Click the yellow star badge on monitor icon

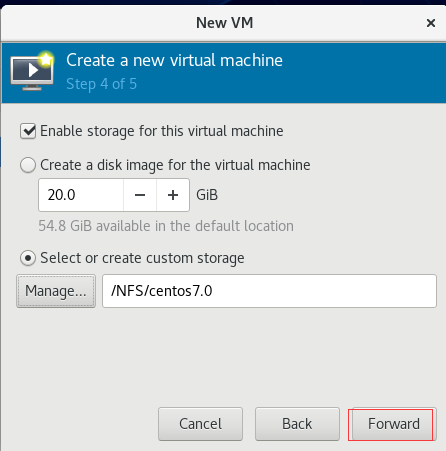coord(46,59)
